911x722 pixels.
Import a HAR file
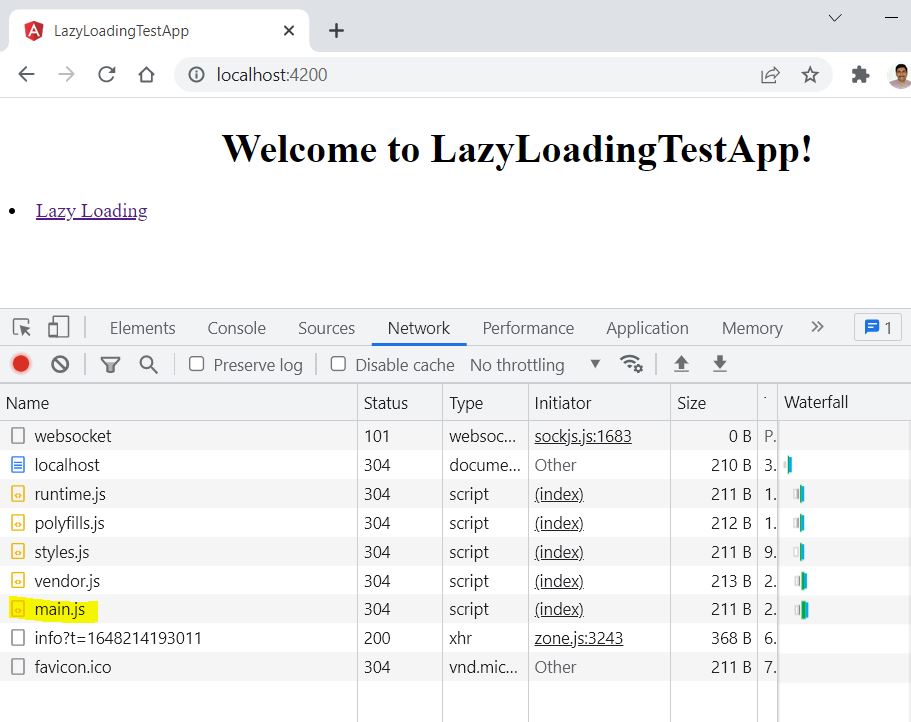[x=681, y=364]
